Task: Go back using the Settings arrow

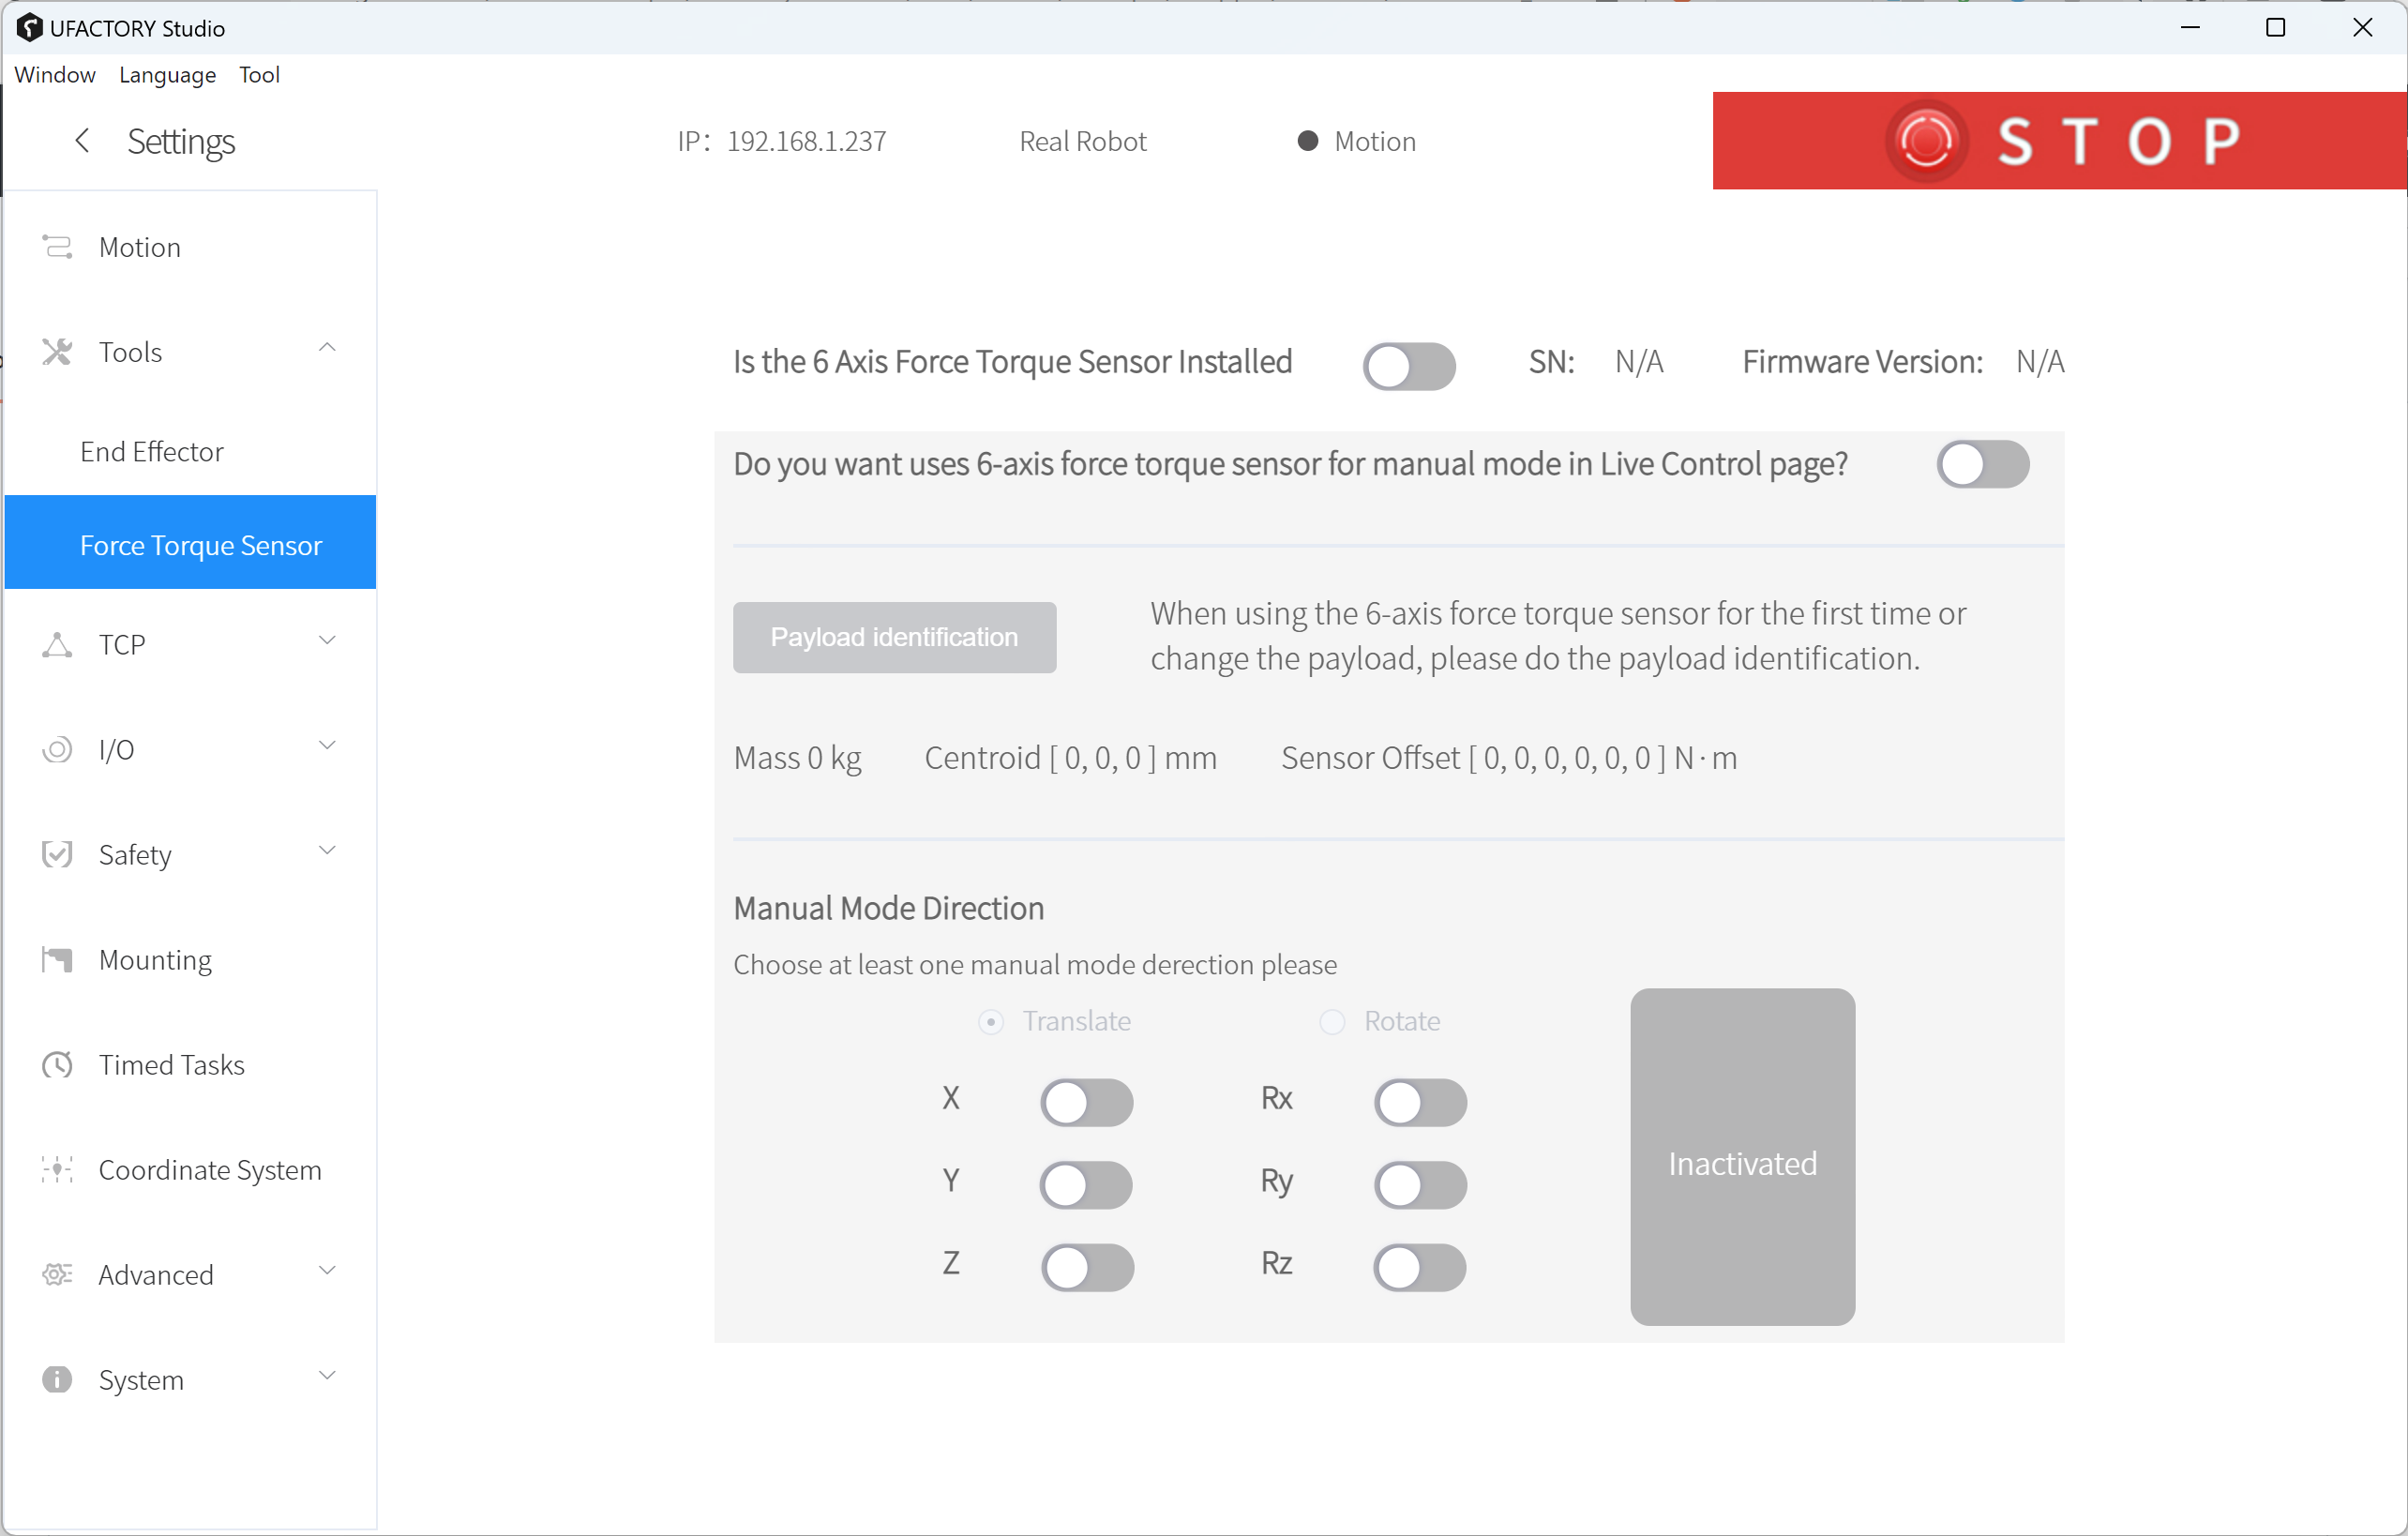Action: click(83, 141)
